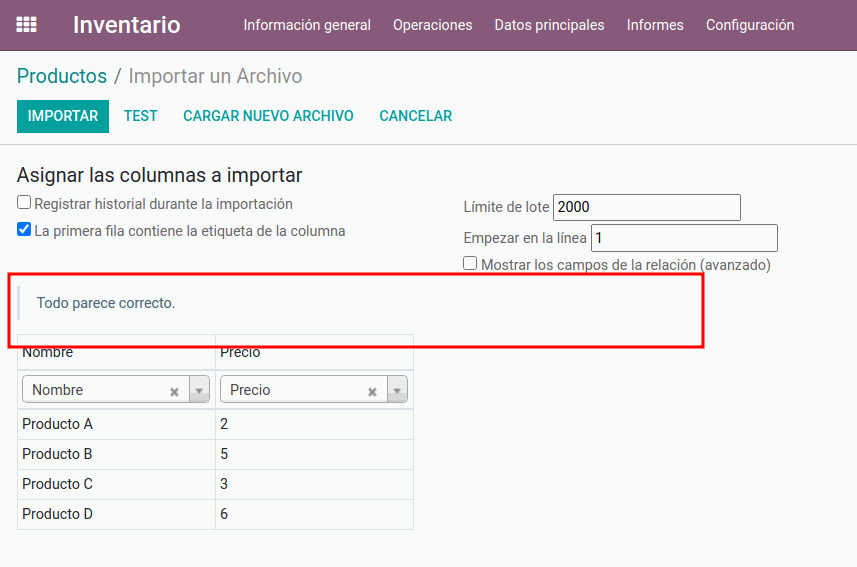
Task: Enable Mostrar los campos de la relación
Action: point(470,264)
